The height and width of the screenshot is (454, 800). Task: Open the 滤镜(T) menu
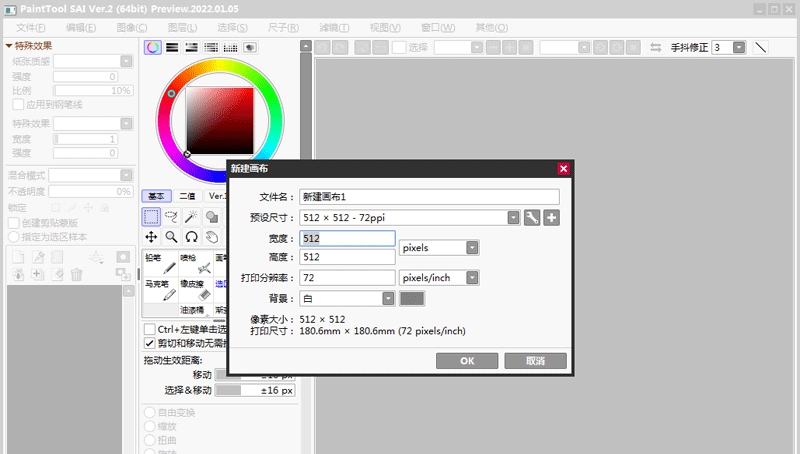334,28
